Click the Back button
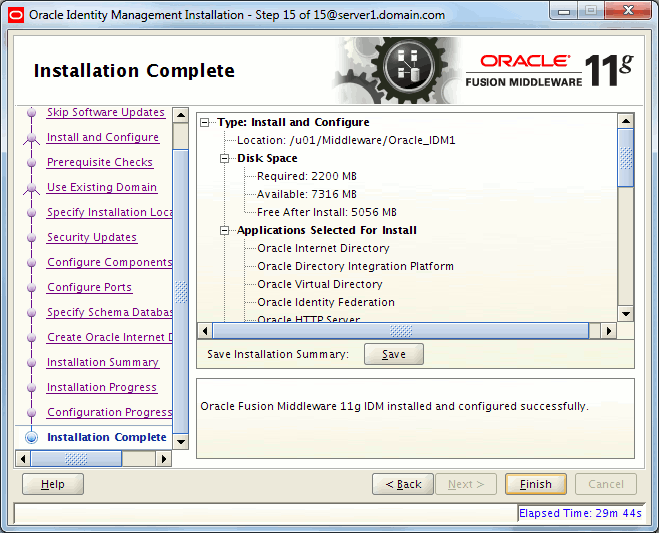Screen dimensions: 659x533 (403, 484)
